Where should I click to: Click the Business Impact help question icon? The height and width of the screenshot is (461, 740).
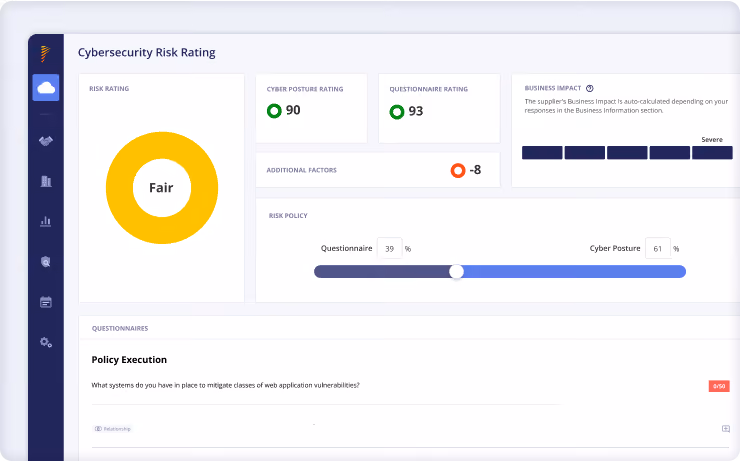589,88
